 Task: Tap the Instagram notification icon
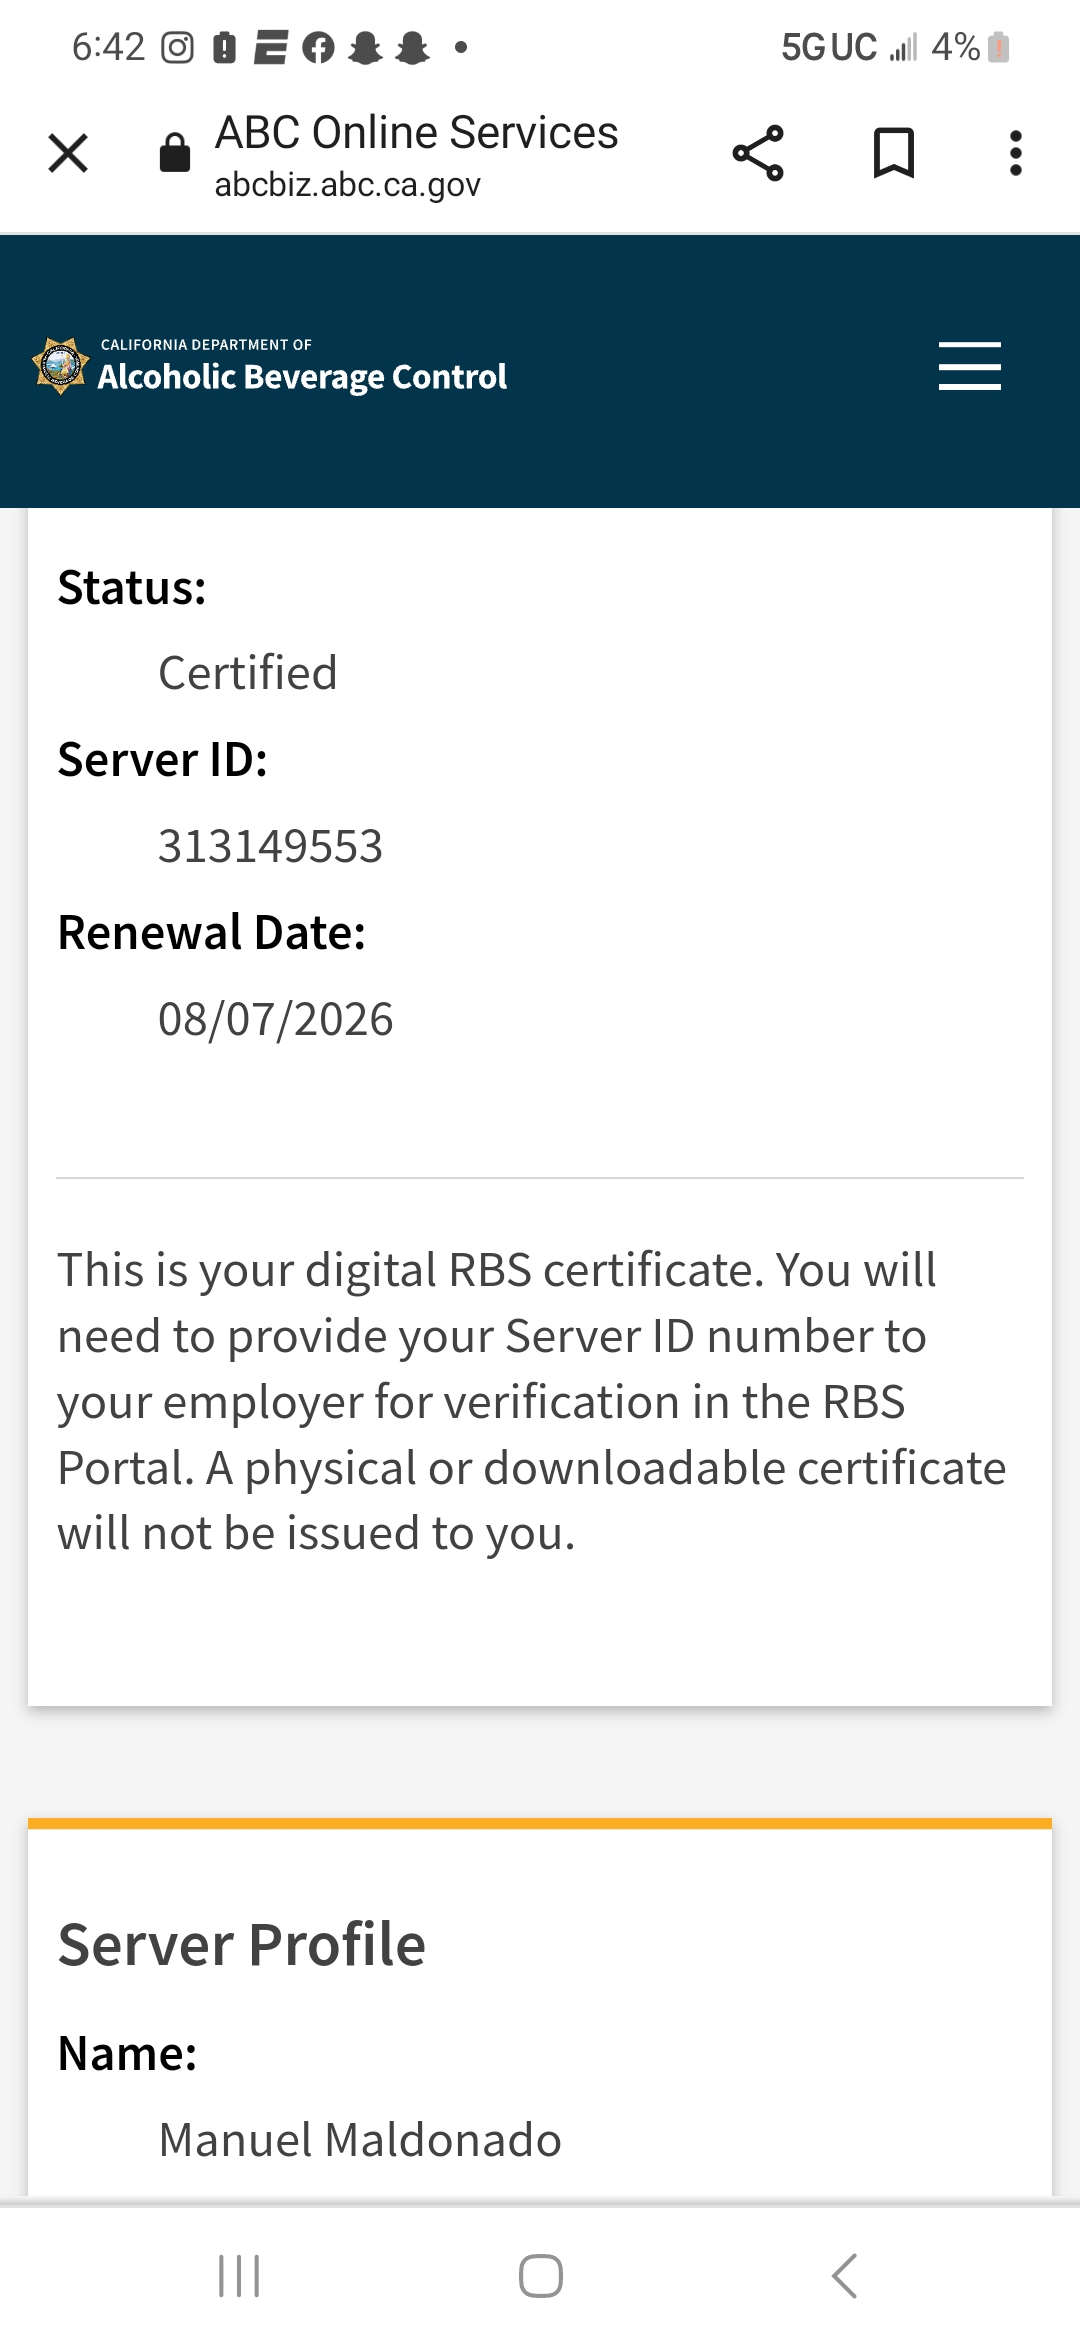[x=177, y=48]
